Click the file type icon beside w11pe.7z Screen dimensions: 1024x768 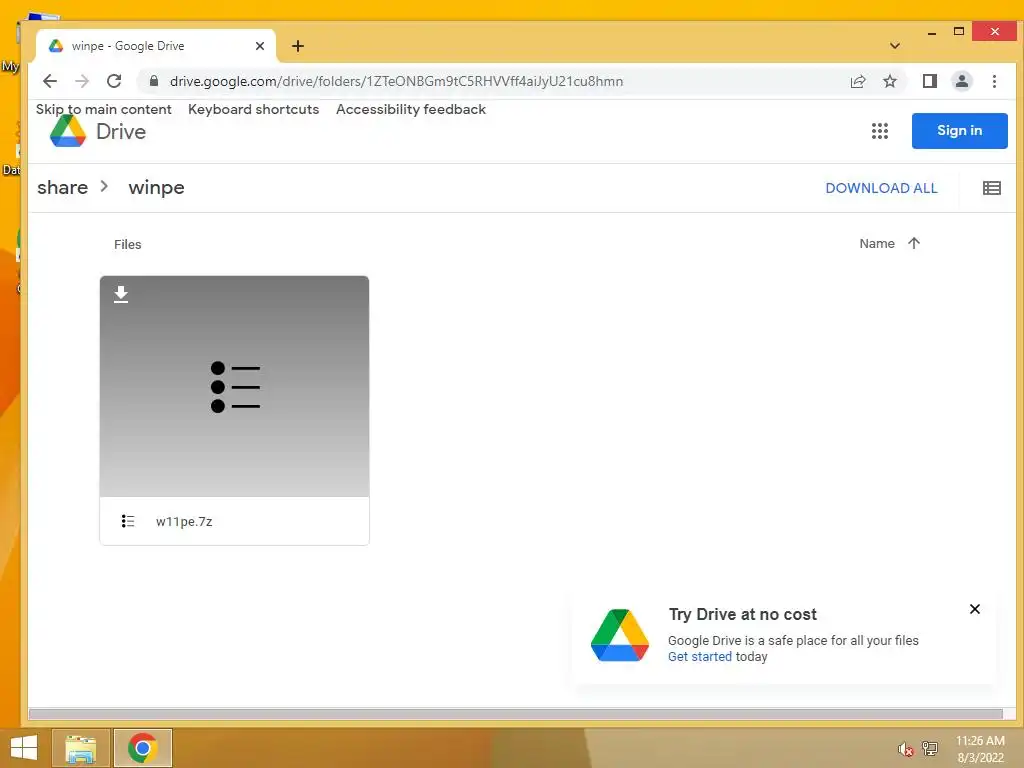click(x=128, y=521)
